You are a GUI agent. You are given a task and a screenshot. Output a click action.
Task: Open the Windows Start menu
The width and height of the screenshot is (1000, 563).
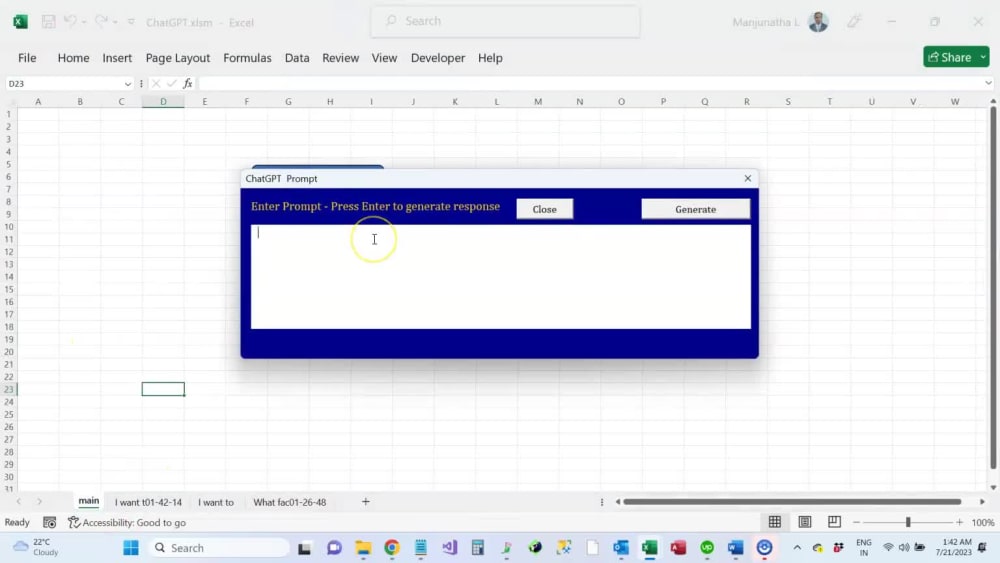(131, 548)
